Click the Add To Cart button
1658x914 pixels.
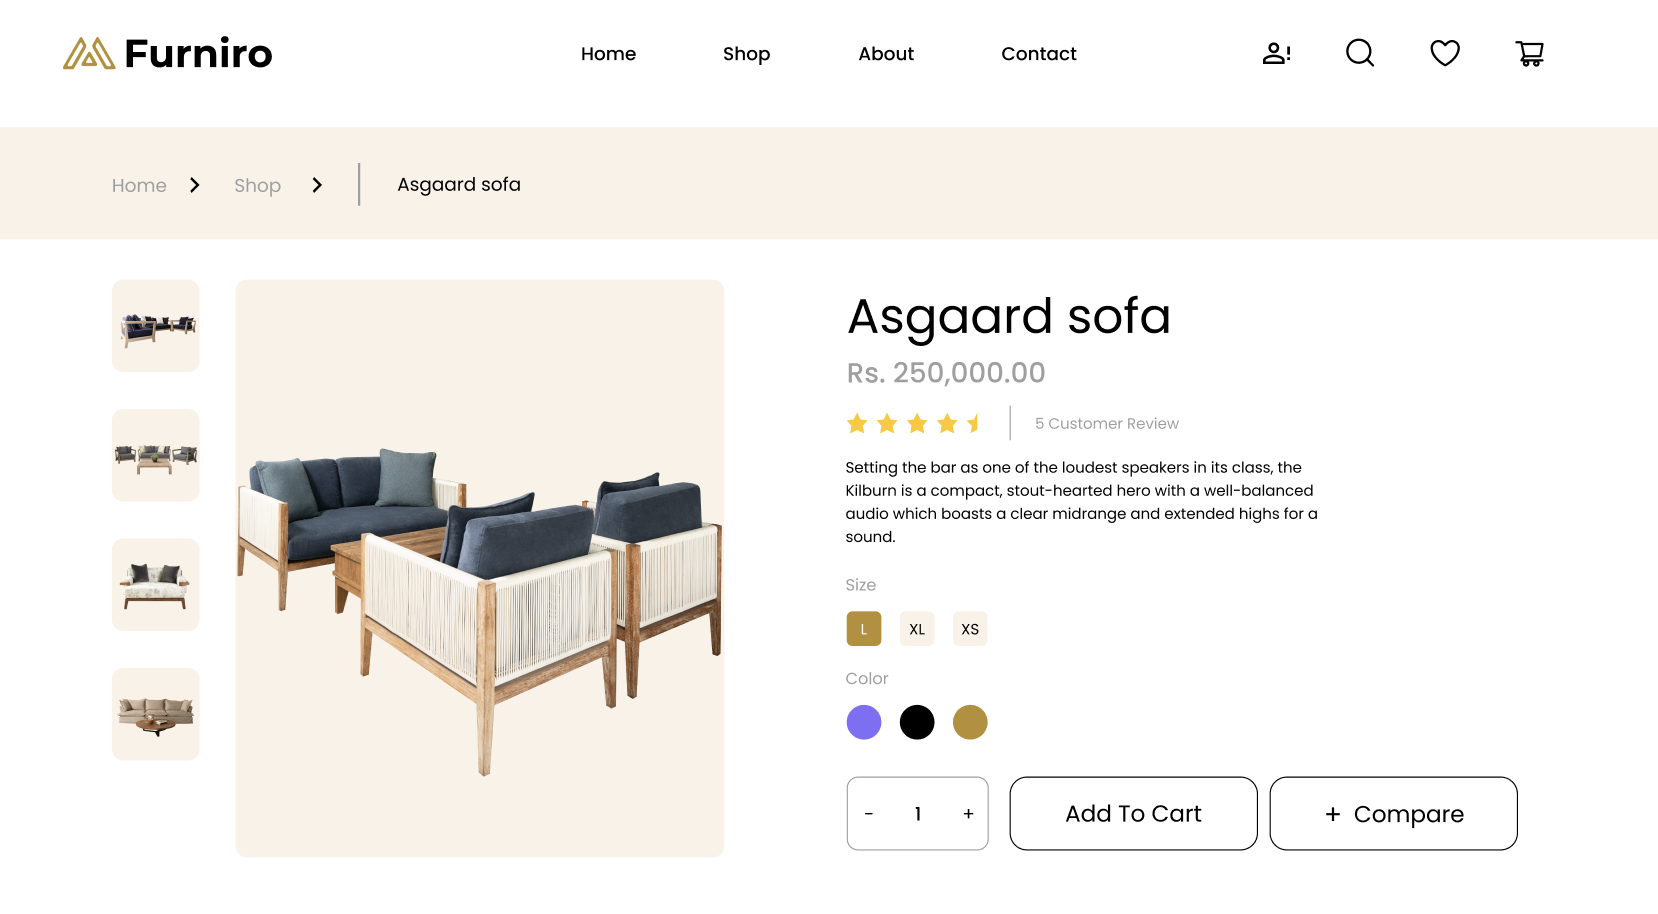[x=1133, y=814]
